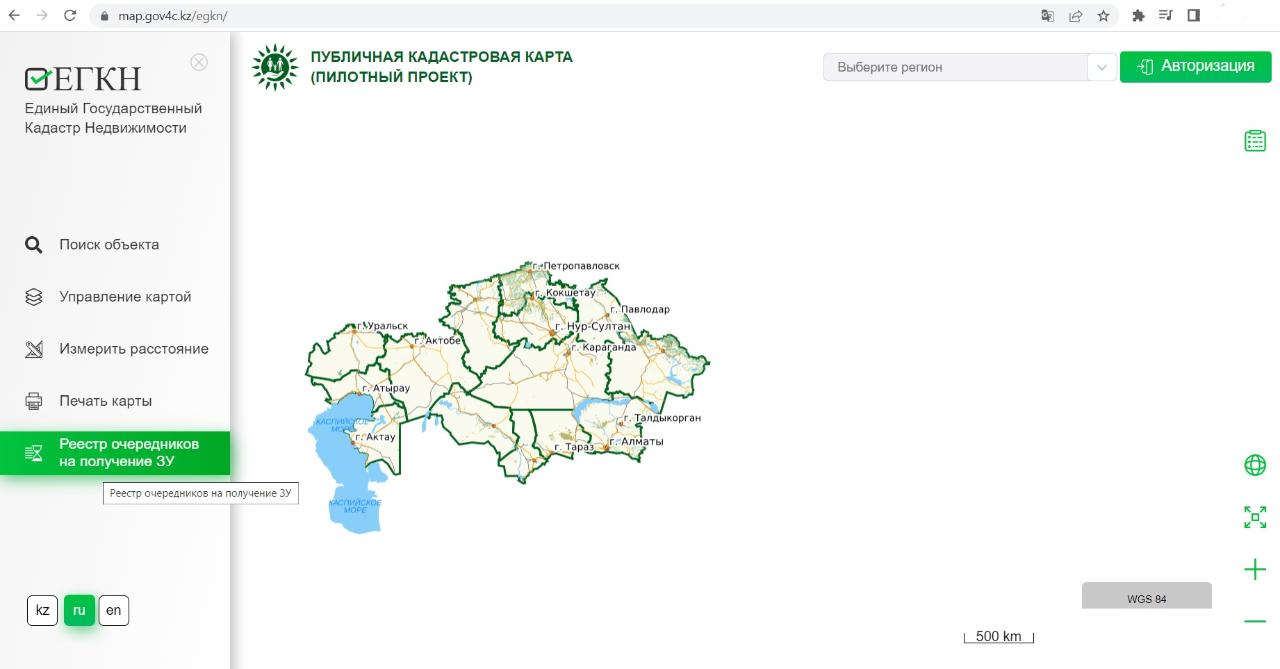Select Измерить расстояние measuring tool
This screenshot has height=669, width=1280.
click(x=133, y=349)
